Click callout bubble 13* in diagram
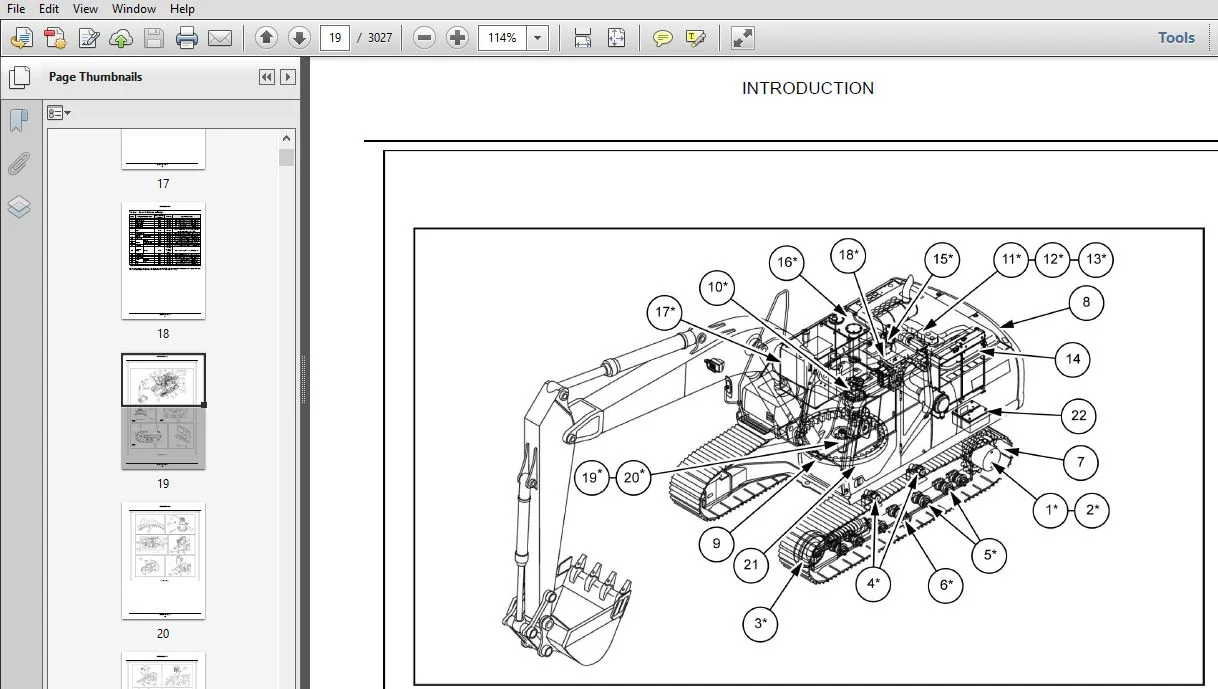Image resolution: width=1218 pixels, height=689 pixels. pos(1095,259)
